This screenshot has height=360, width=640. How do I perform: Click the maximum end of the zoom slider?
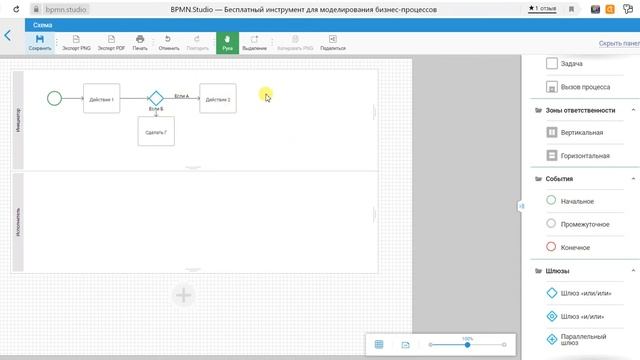click(x=504, y=345)
